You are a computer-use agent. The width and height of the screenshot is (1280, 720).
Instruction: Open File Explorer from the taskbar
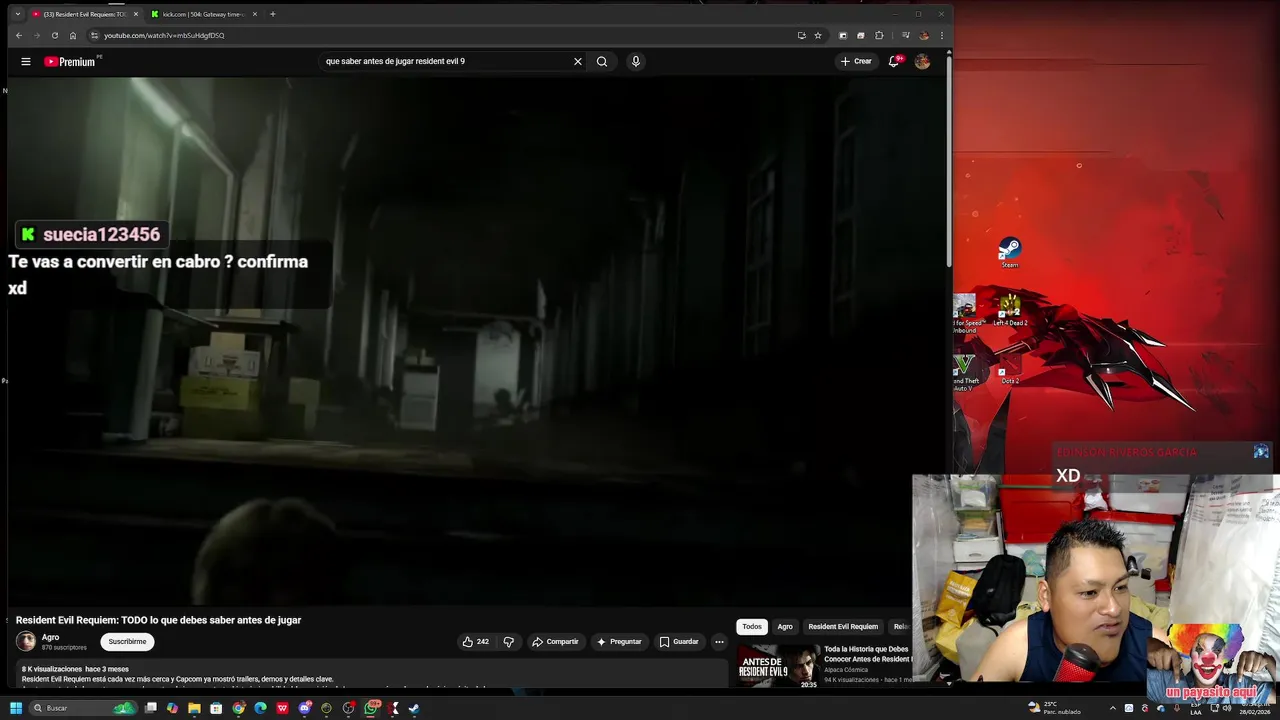pos(194,708)
